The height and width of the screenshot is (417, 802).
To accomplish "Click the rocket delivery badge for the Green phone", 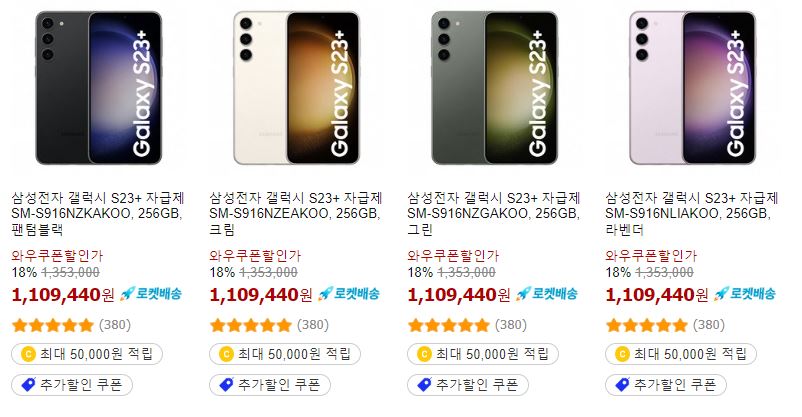I will coord(547,294).
